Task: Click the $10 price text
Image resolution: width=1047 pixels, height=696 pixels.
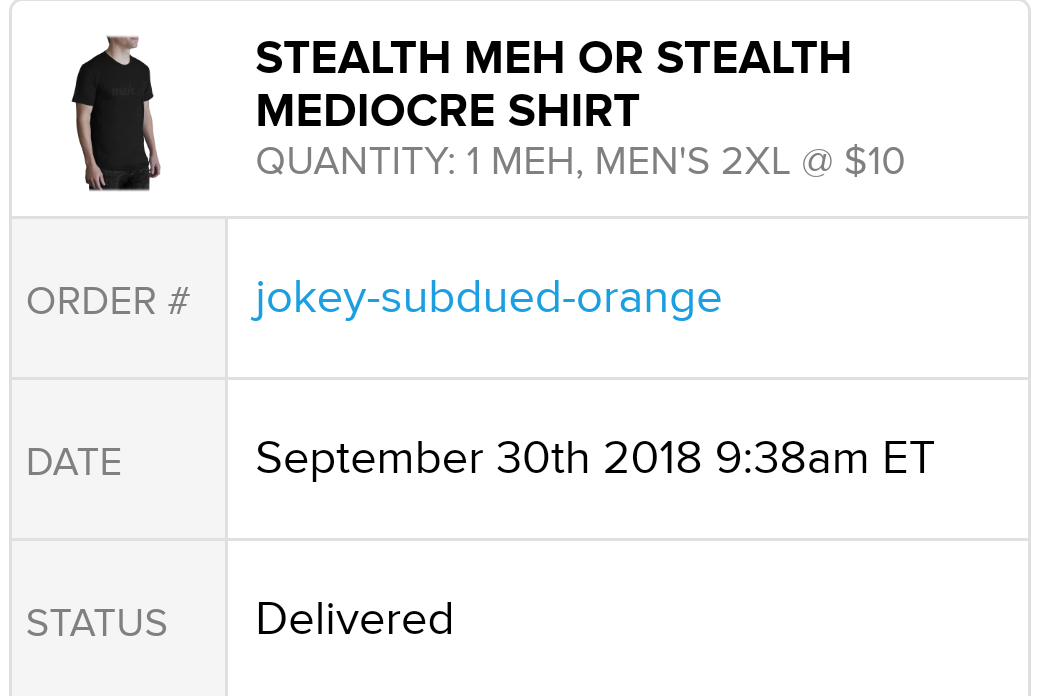Action: [x=874, y=161]
